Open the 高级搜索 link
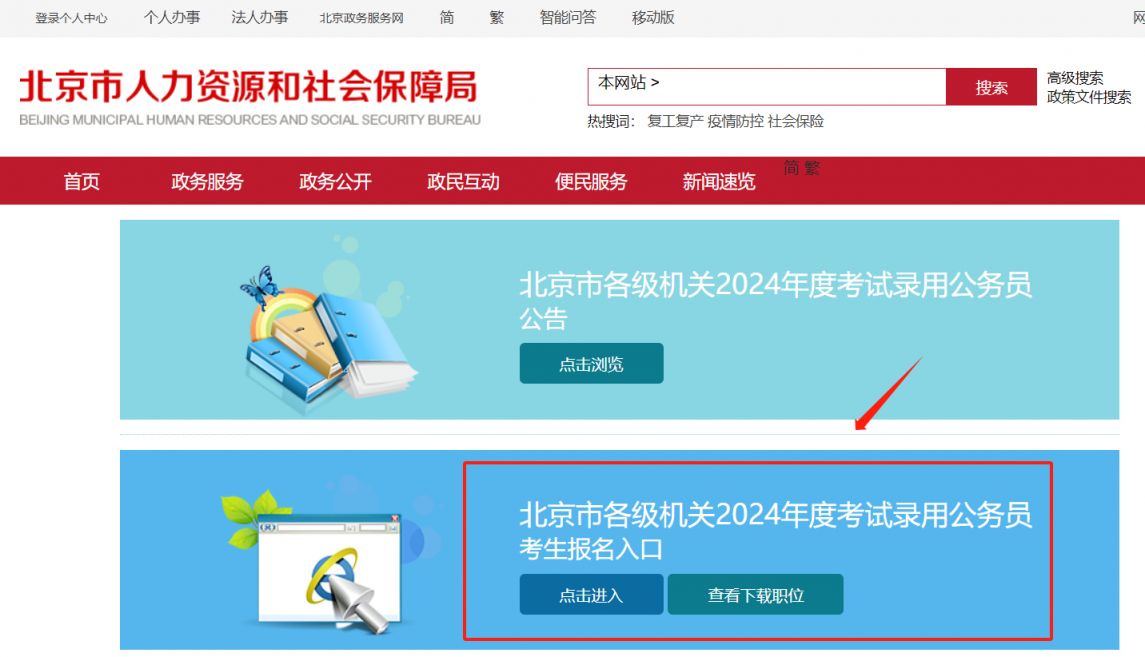Image resolution: width=1145 pixels, height=657 pixels. click(x=1075, y=77)
